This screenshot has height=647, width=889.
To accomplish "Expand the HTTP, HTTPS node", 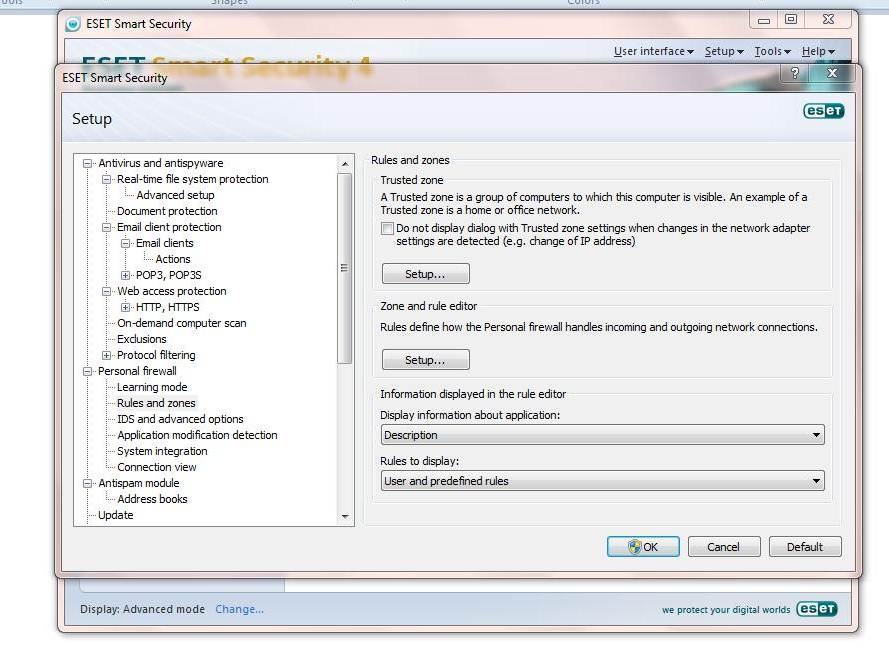I will 125,307.
